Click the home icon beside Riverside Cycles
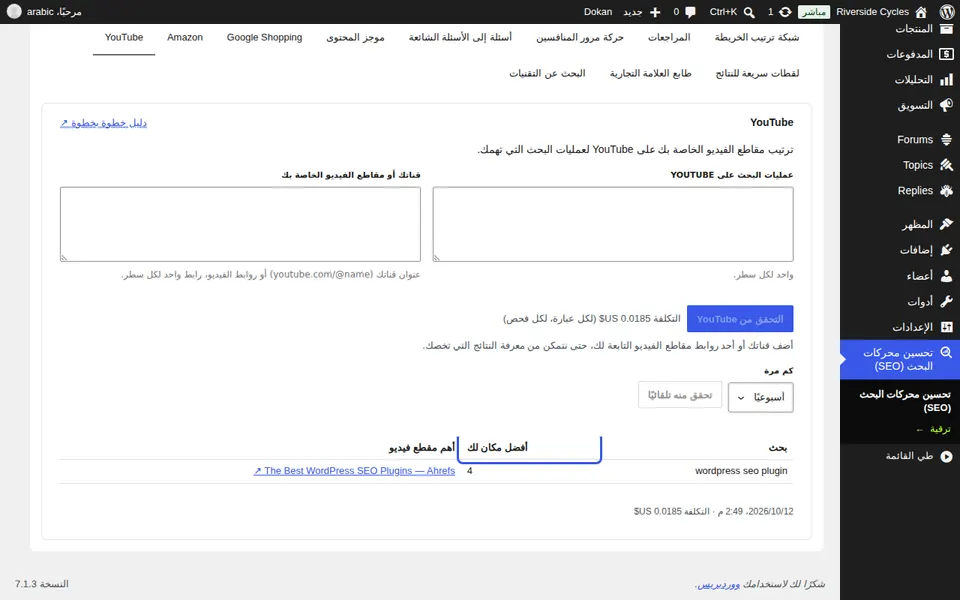Screen dimensions: 960x600 921,12
